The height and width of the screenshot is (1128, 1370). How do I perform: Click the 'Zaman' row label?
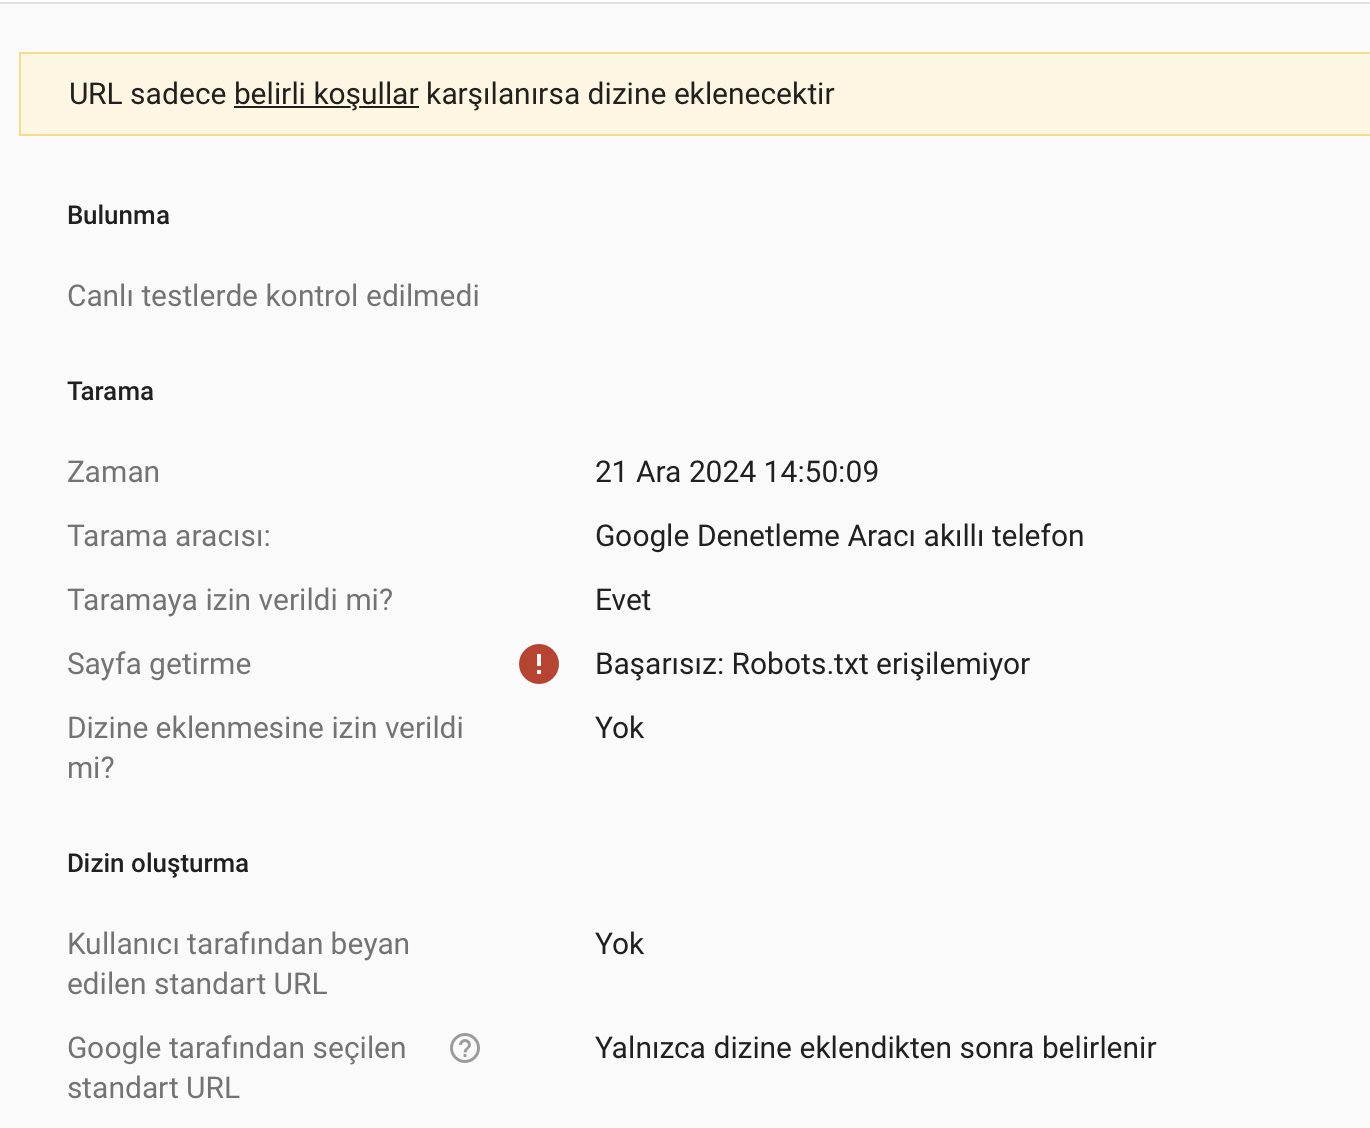(x=113, y=472)
